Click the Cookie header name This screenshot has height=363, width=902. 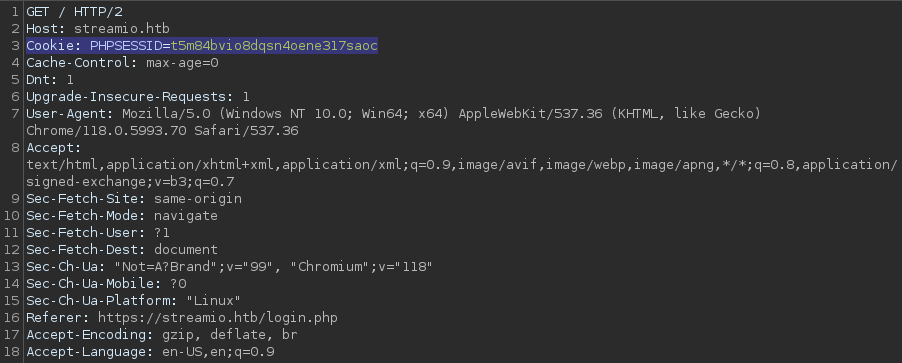[54, 46]
